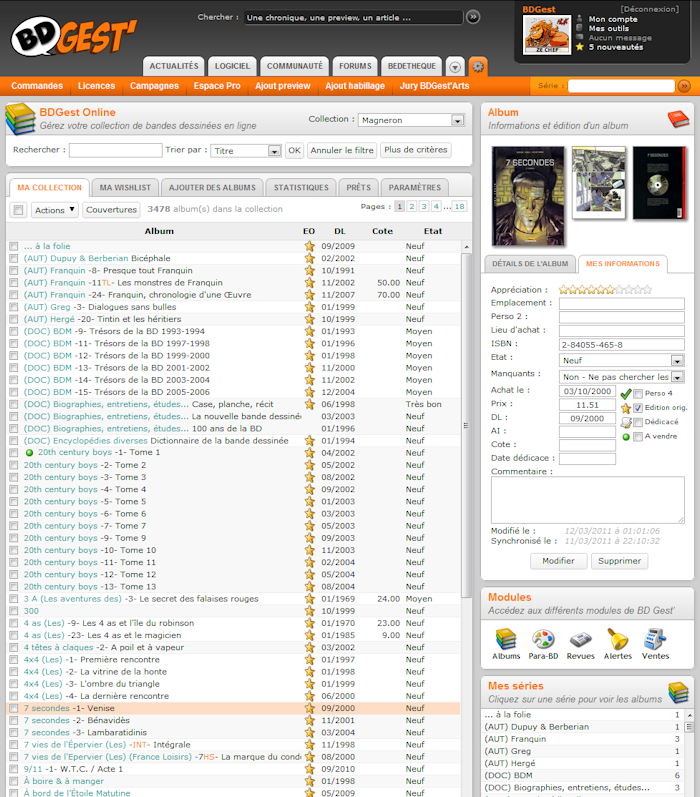
Task: Open the Collection dropdown showing Magneron
Action: 411,120
